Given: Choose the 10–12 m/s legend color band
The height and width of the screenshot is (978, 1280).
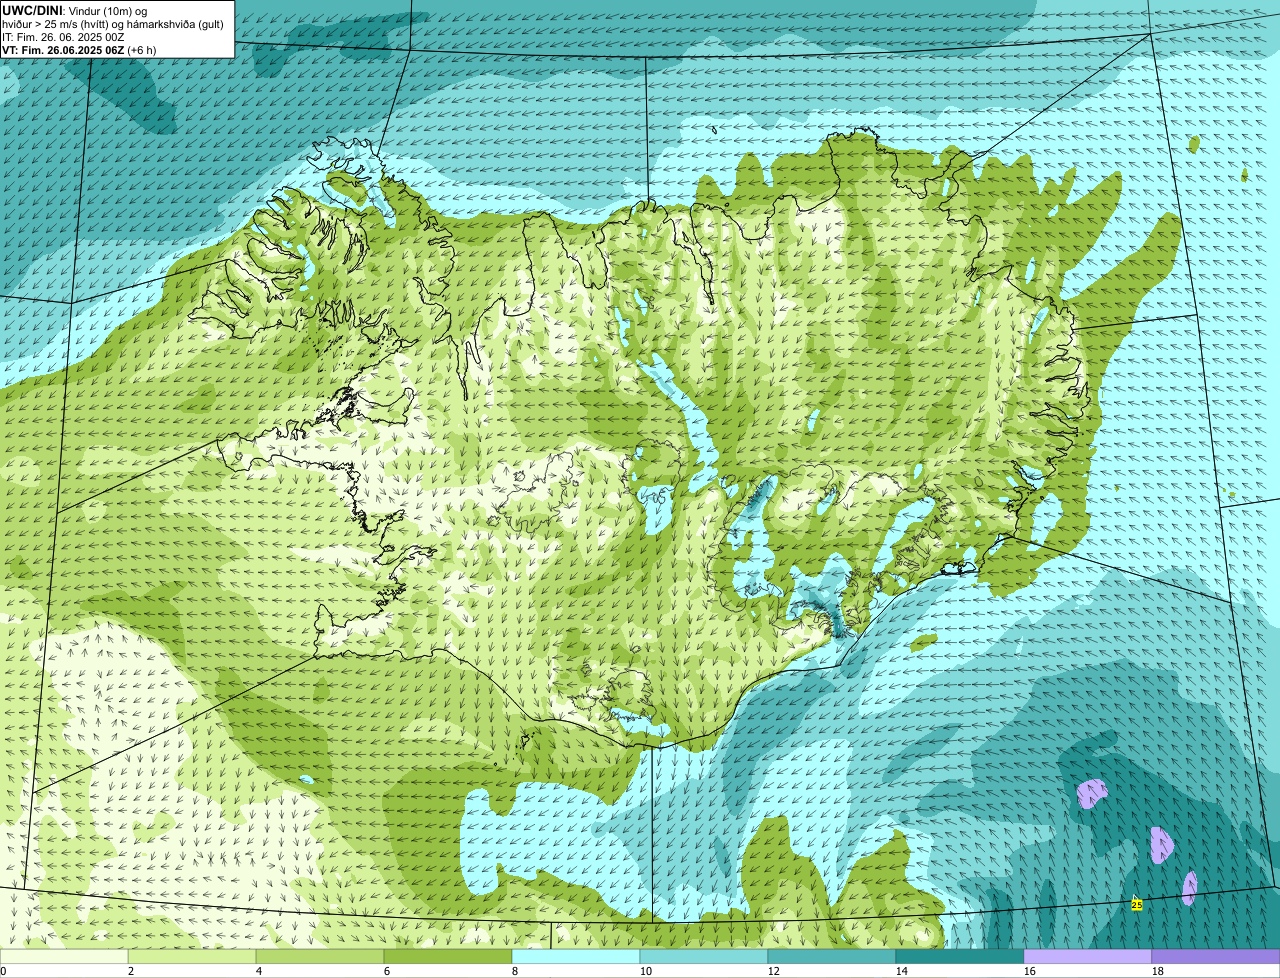Looking at the screenshot, I should (x=704, y=957).
